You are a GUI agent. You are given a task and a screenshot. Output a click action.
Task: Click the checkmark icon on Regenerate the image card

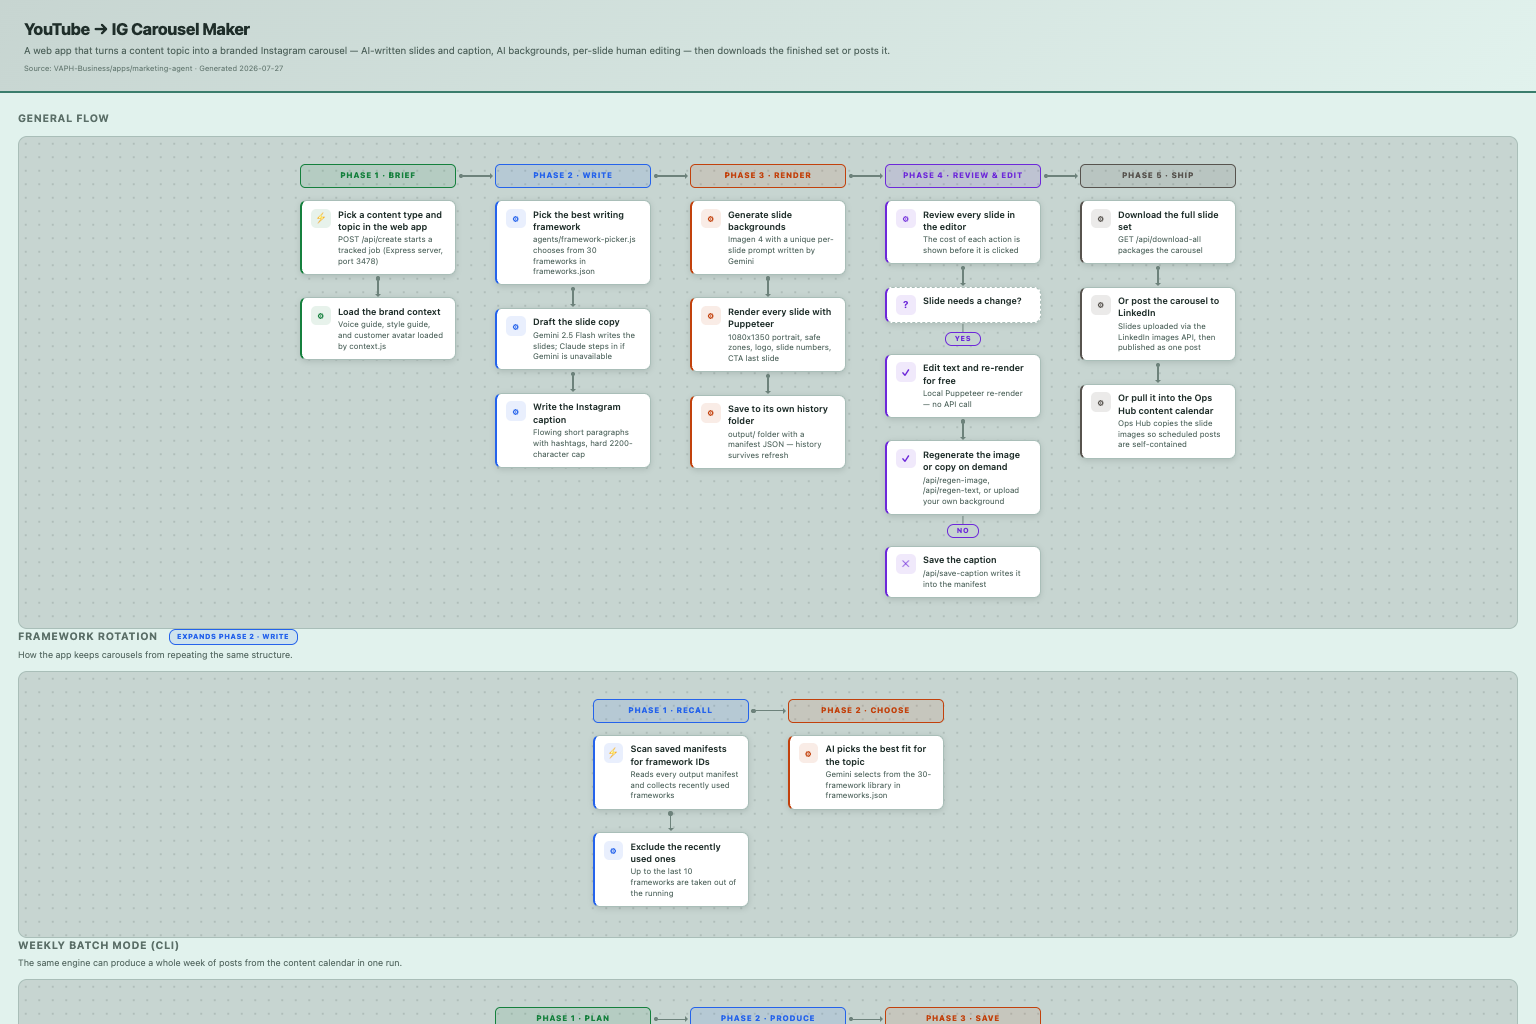click(x=906, y=459)
